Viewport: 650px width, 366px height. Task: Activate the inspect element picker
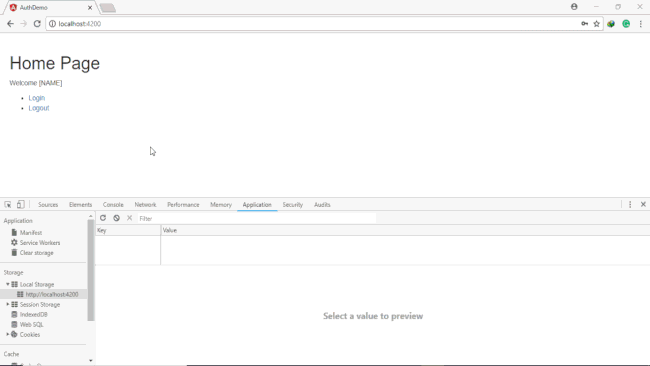[8, 204]
